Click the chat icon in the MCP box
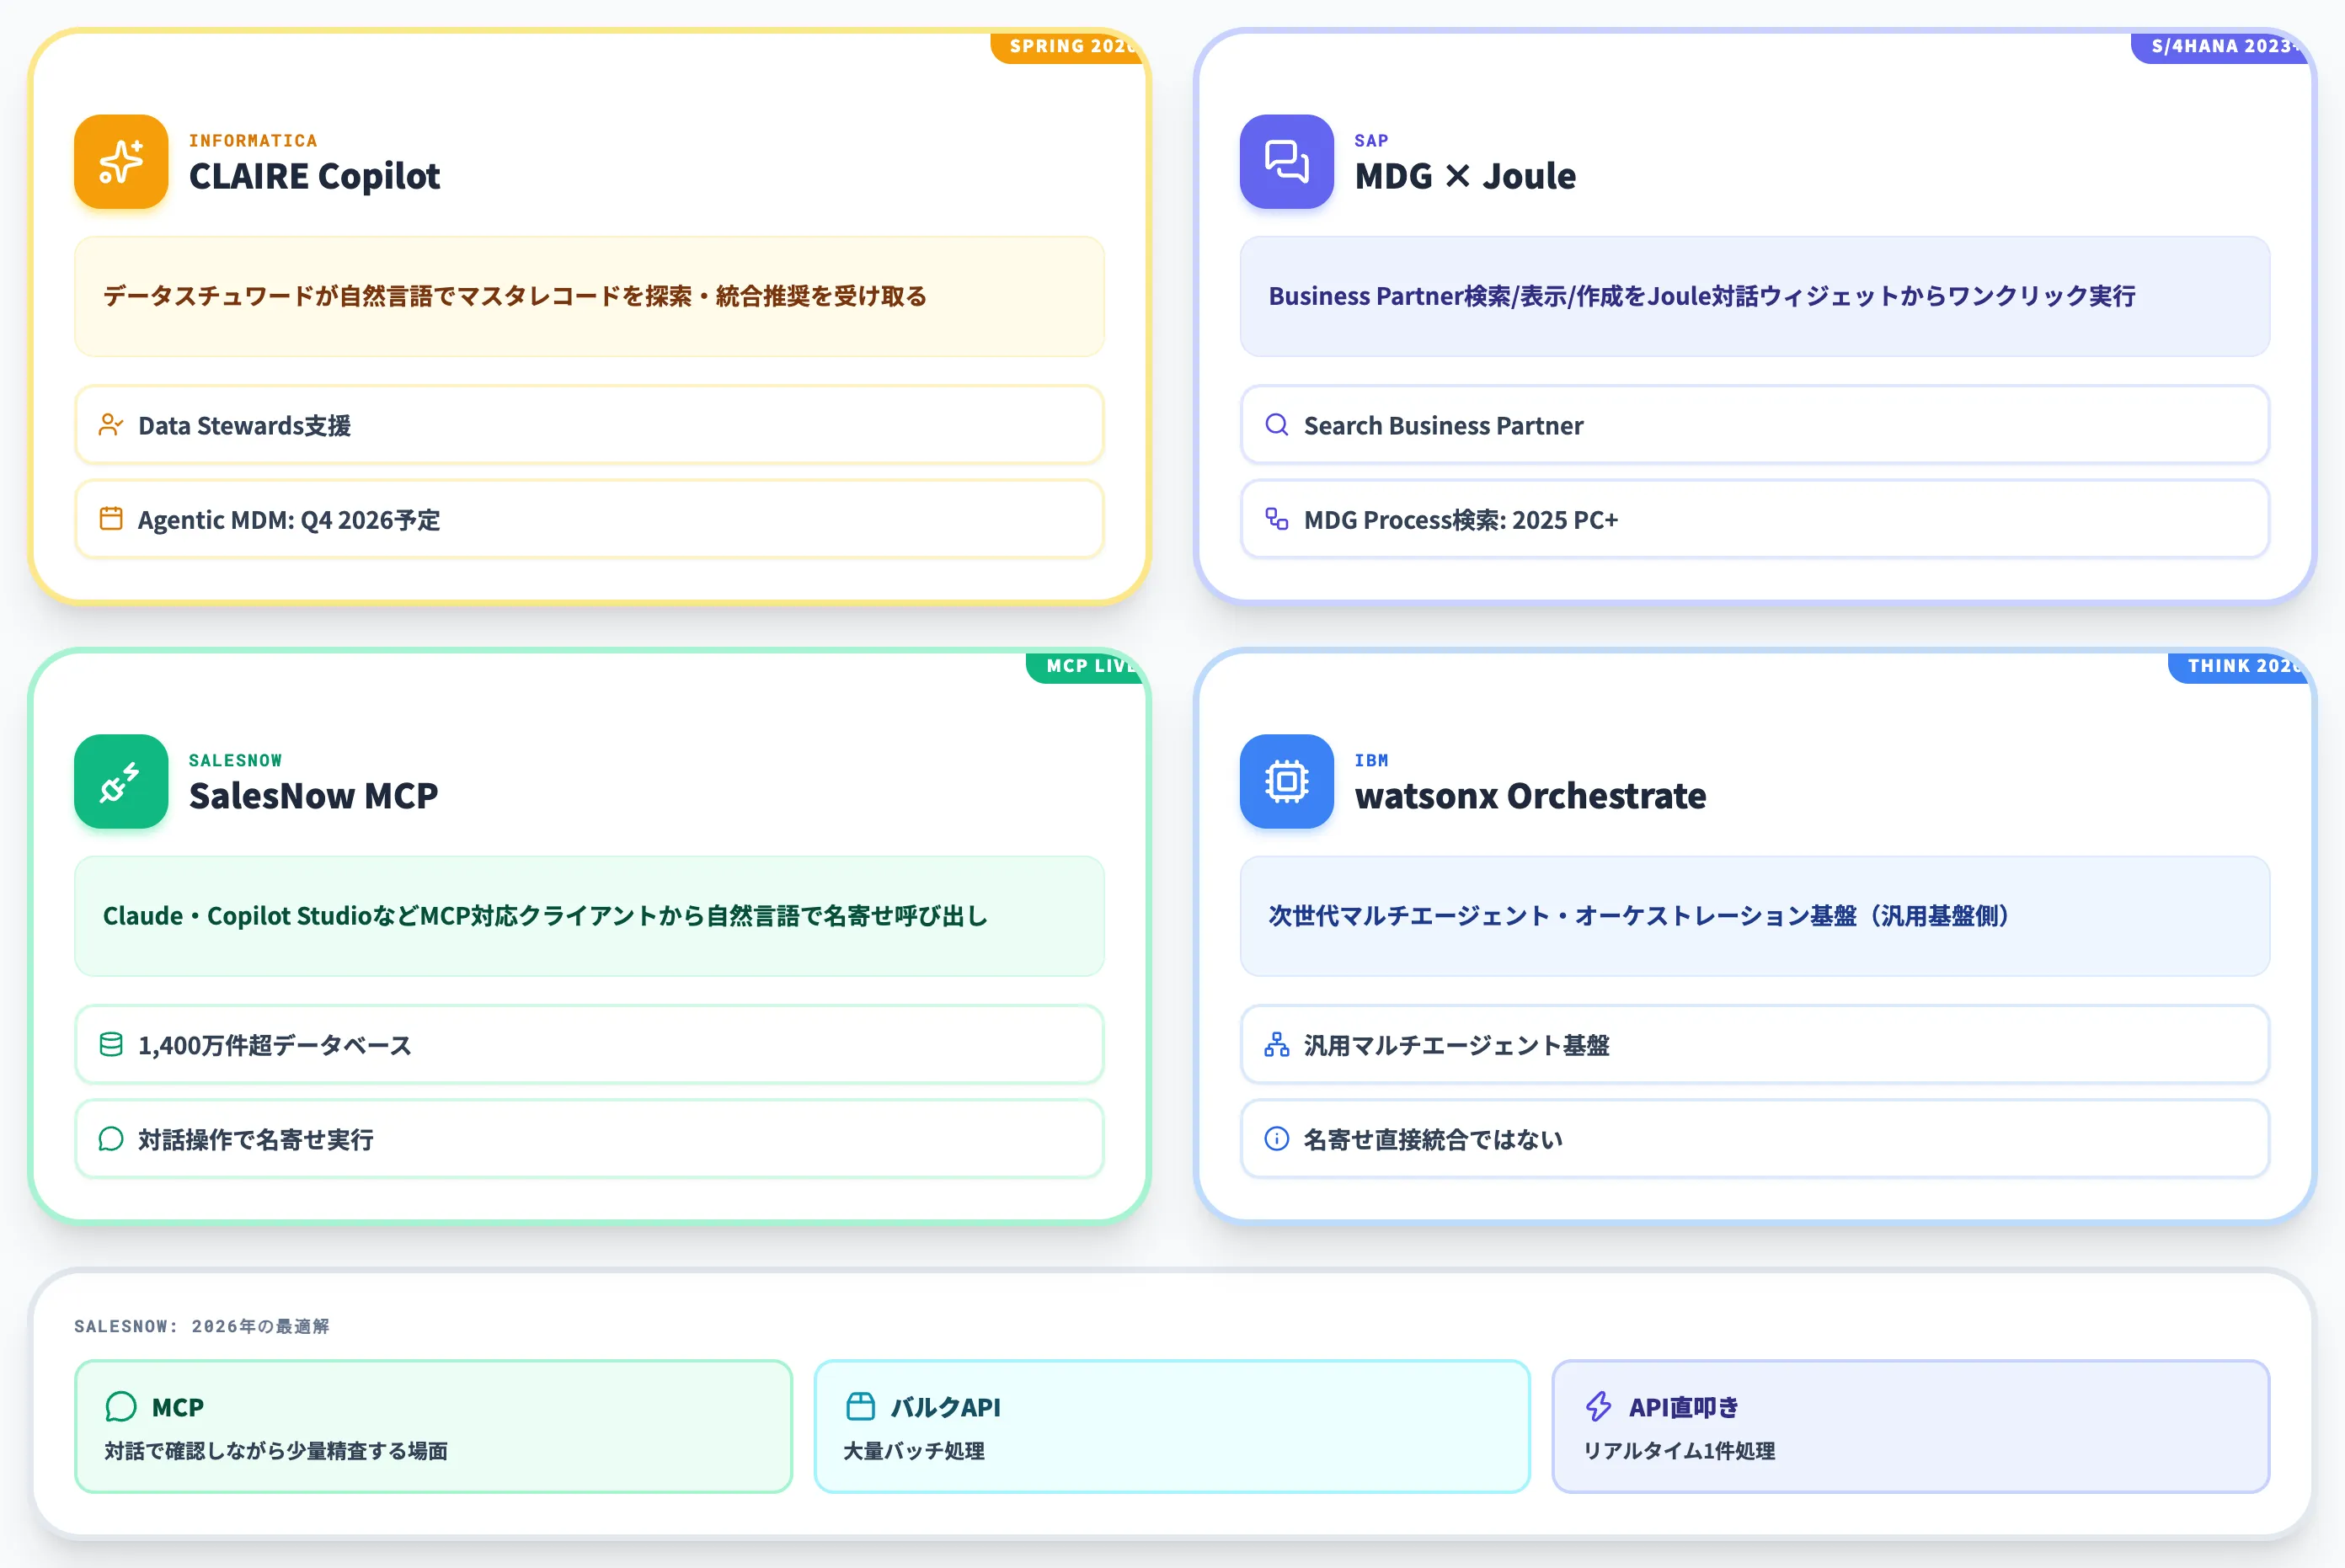This screenshot has width=2345, height=1568. pyautogui.click(x=121, y=1407)
